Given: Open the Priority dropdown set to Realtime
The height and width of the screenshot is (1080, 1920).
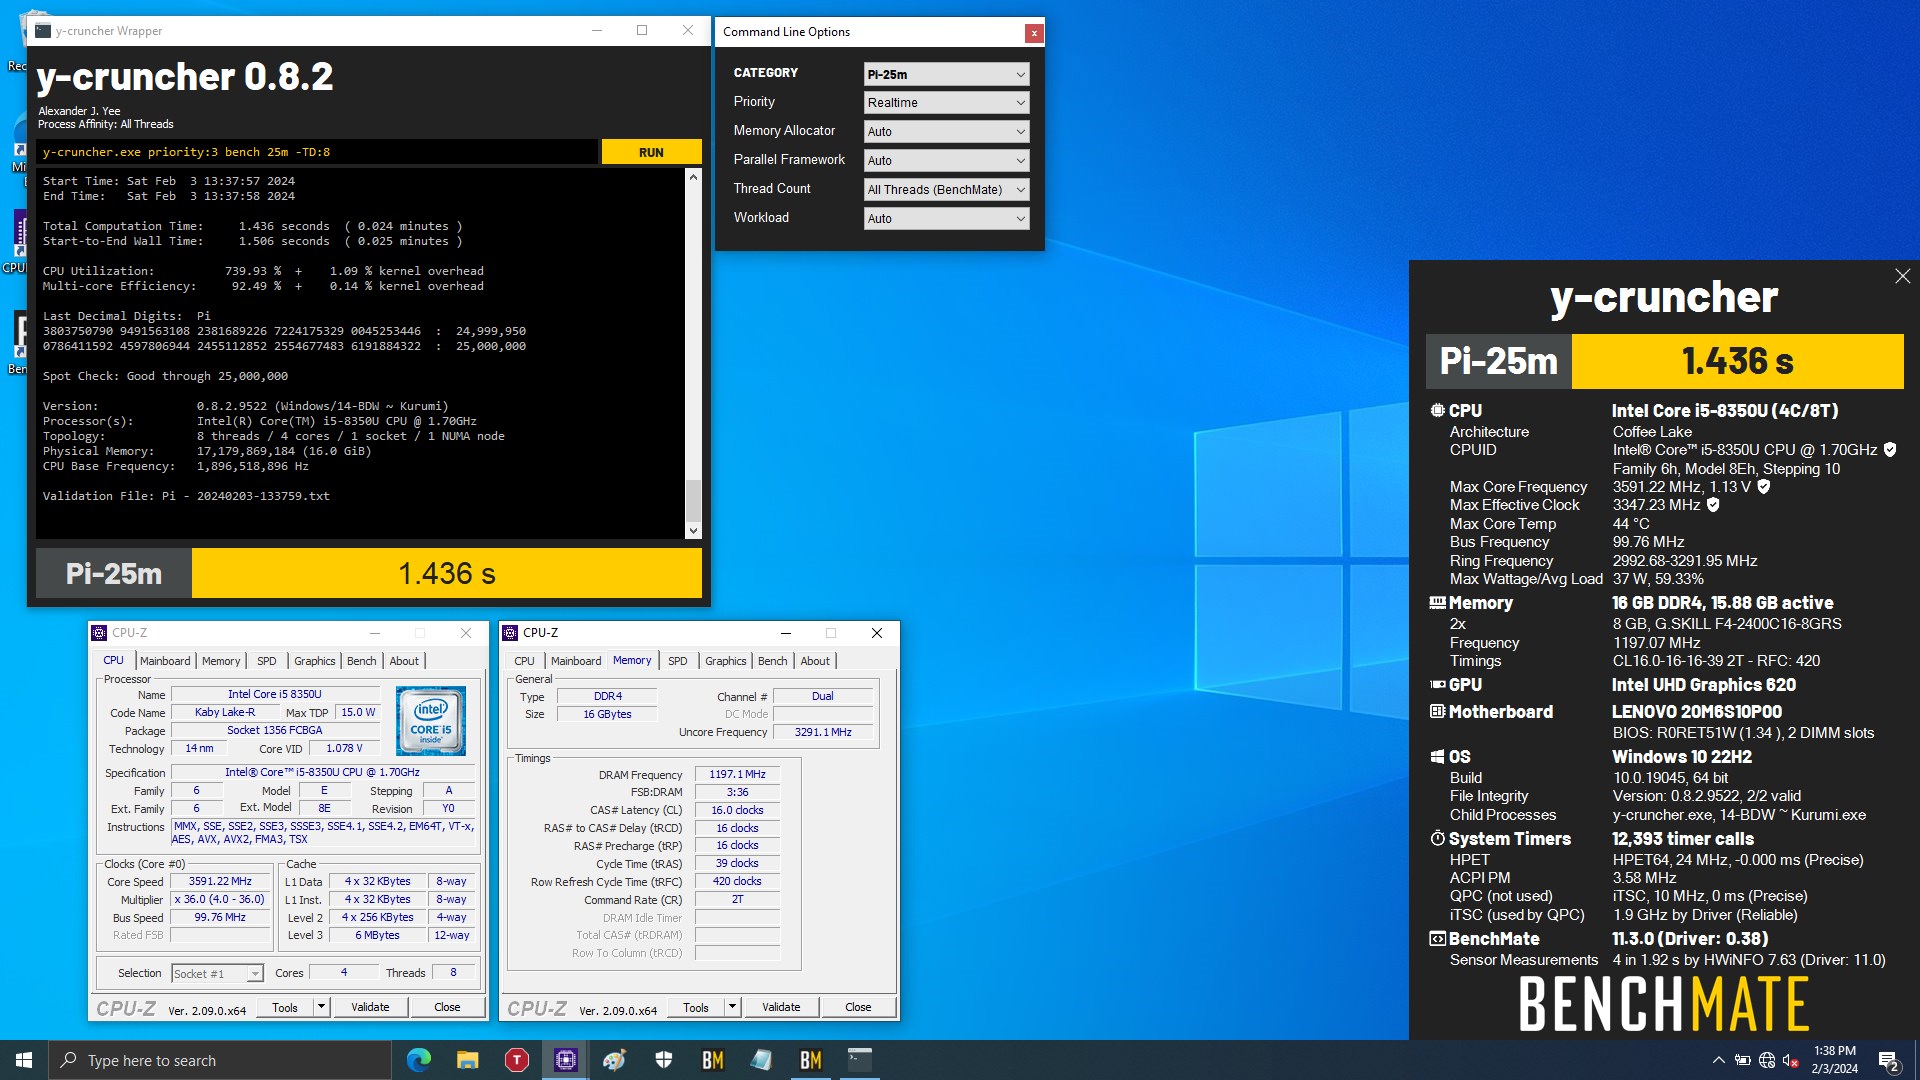Looking at the screenshot, I should [946, 102].
